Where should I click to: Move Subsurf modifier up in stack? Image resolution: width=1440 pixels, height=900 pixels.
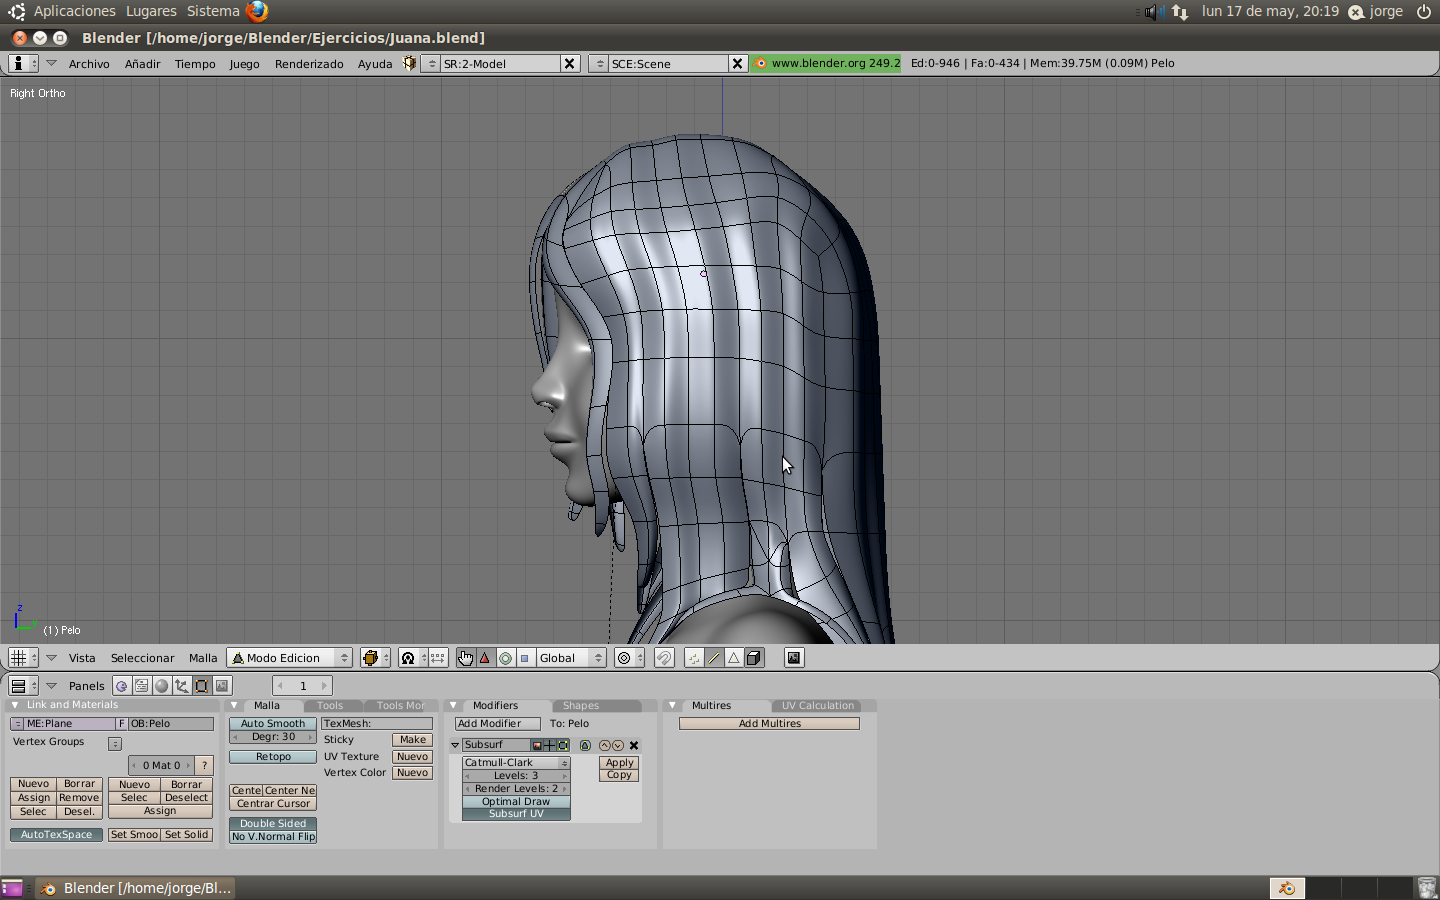[604, 745]
